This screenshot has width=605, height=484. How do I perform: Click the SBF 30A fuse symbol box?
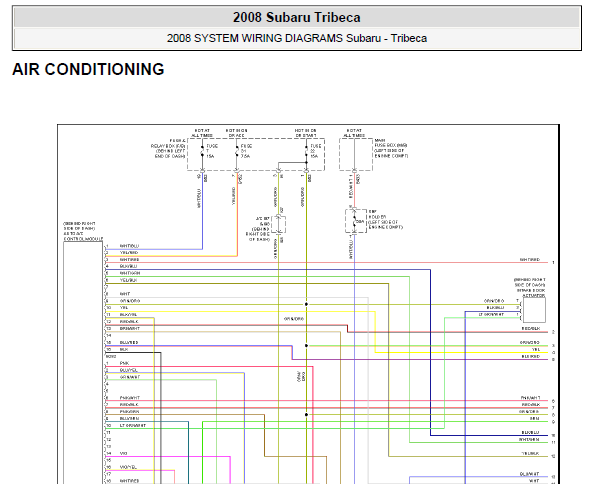(356, 221)
